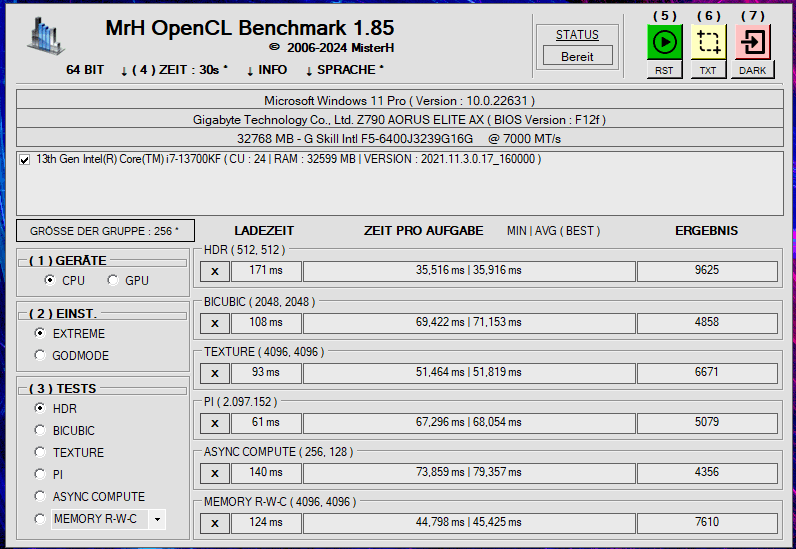This screenshot has width=796, height=549.
Task: Click the pink exit door icon
Action: click(753, 42)
